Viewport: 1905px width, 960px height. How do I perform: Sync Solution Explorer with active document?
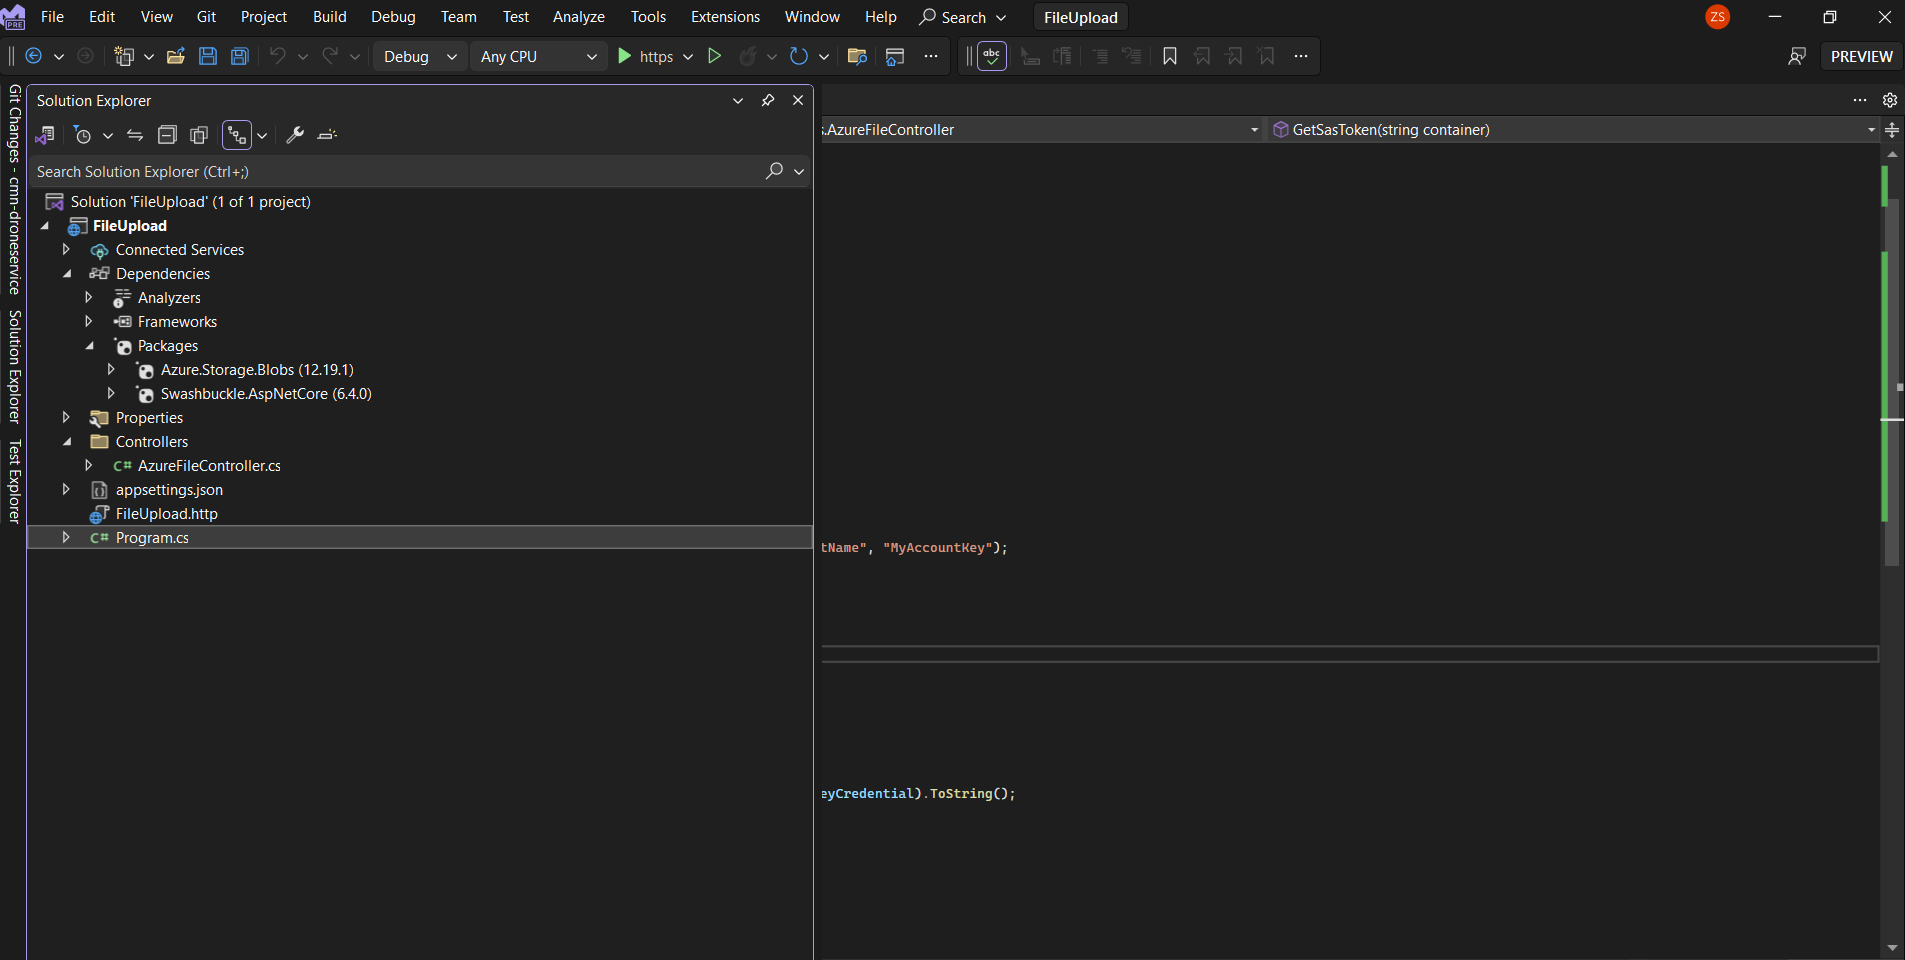(135, 135)
